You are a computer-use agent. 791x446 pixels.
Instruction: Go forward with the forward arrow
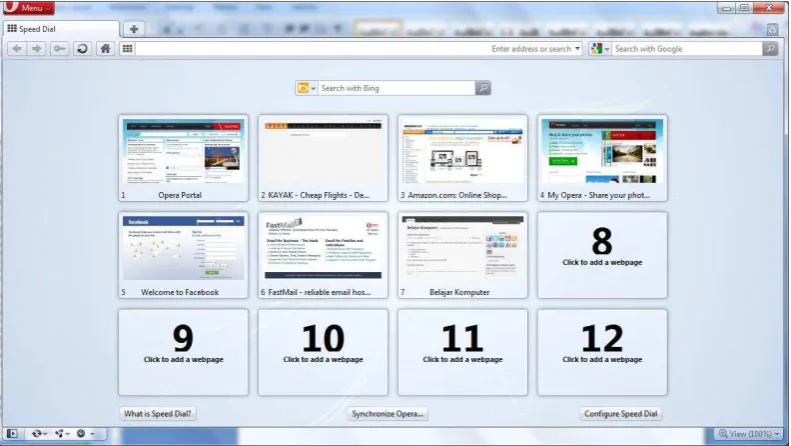pos(37,48)
